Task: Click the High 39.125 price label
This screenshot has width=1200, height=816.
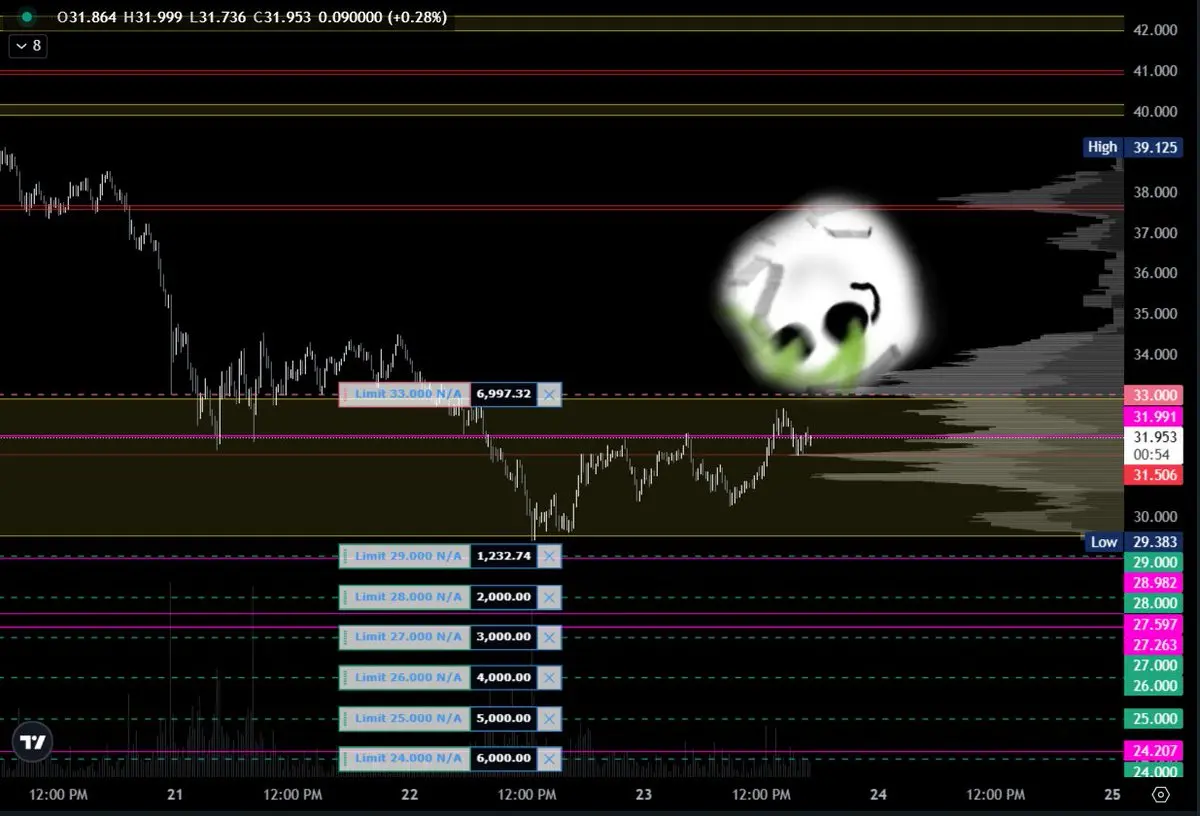Action: 1134,147
